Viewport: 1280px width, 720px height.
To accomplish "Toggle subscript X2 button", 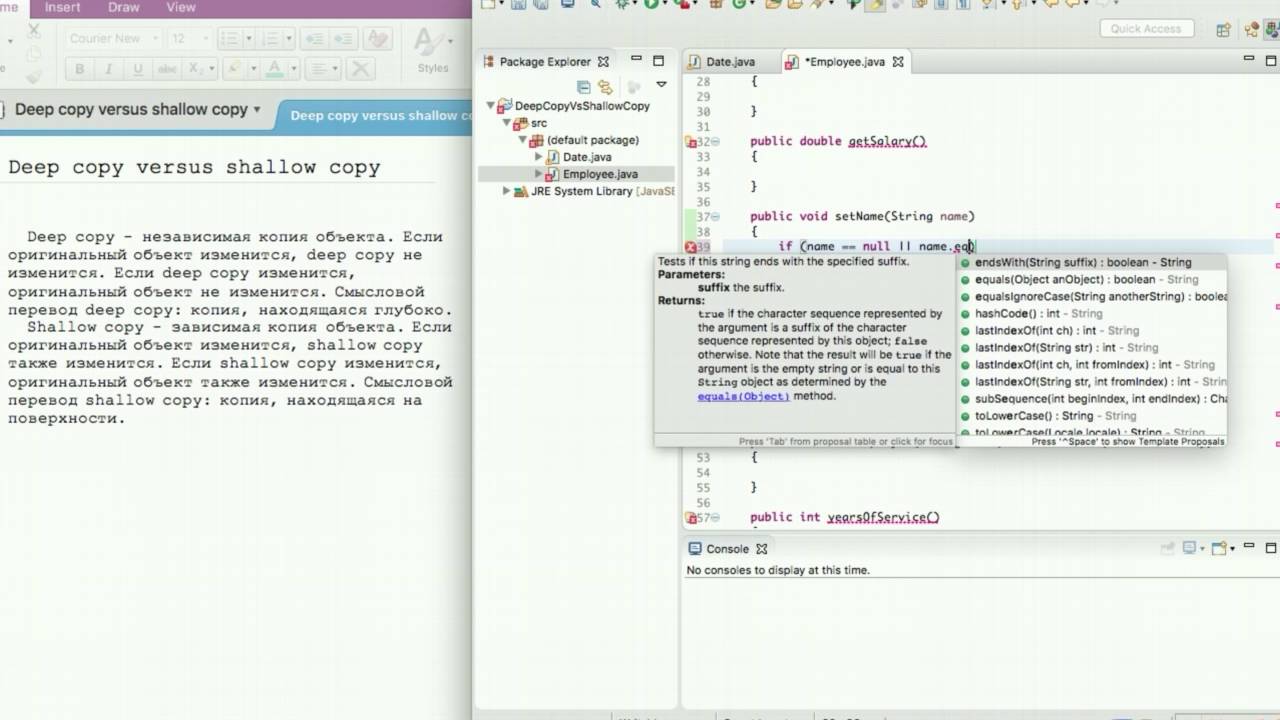I will (196, 69).
